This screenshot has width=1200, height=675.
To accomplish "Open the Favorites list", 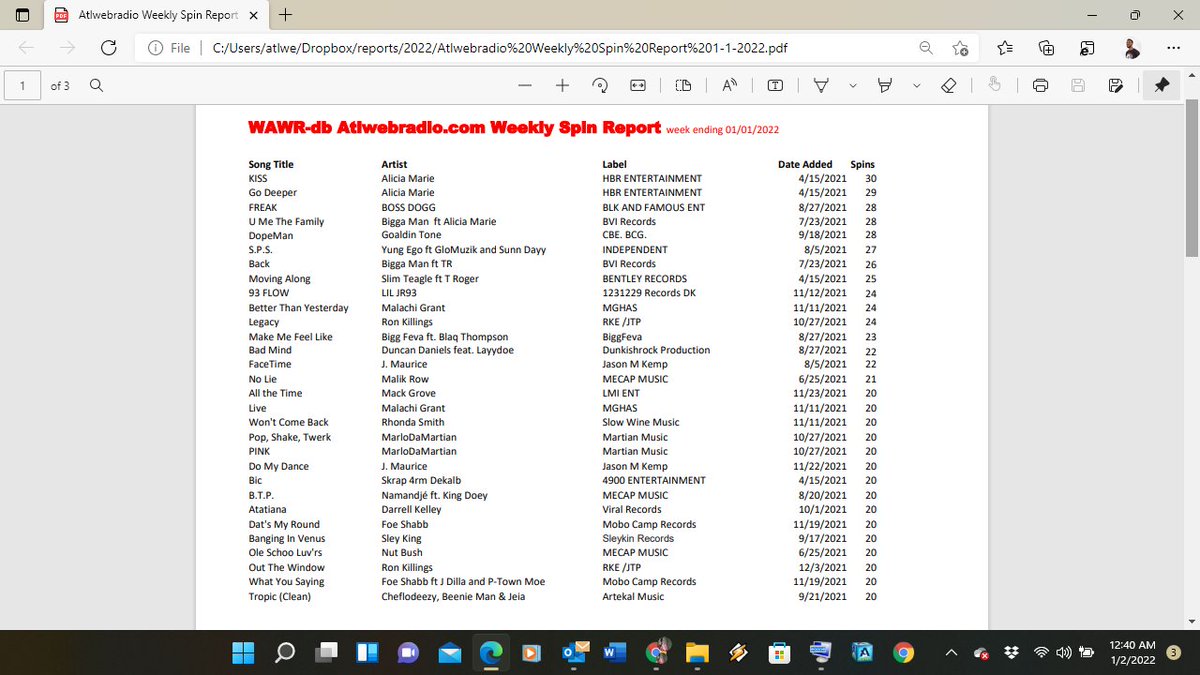I will 1005,48.
